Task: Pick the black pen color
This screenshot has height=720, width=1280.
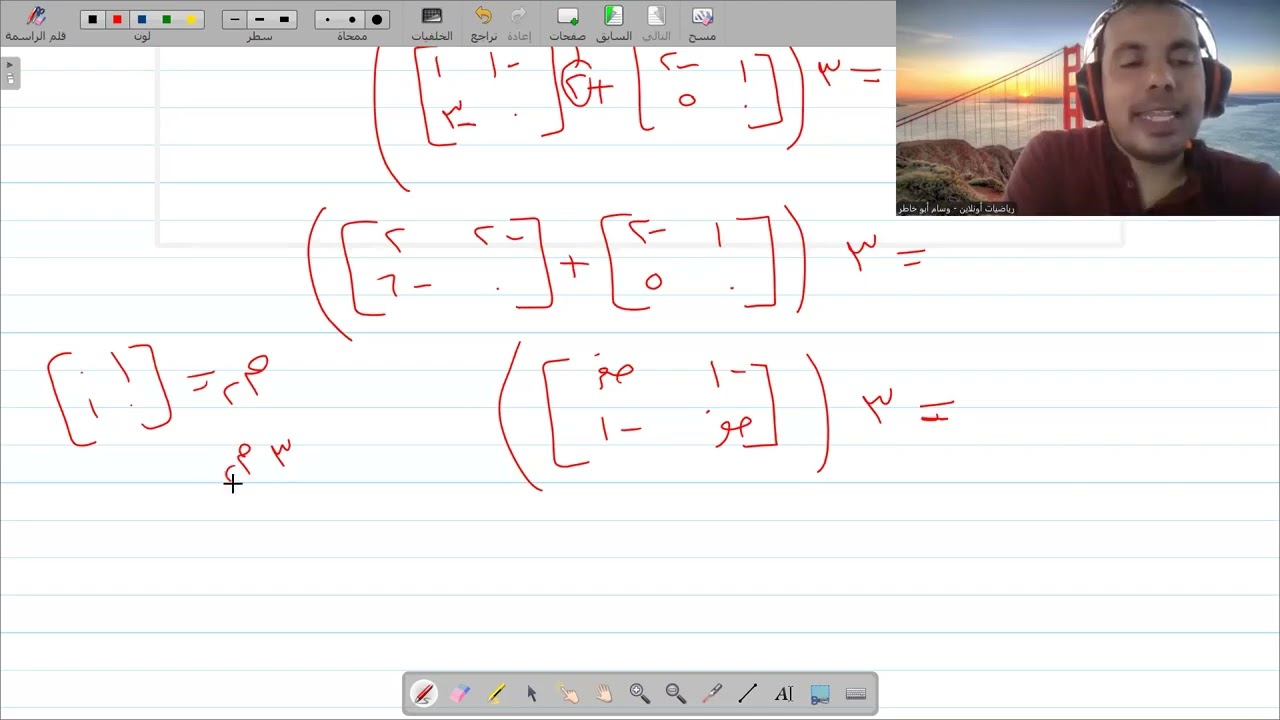Action: (x=93, y=19)
